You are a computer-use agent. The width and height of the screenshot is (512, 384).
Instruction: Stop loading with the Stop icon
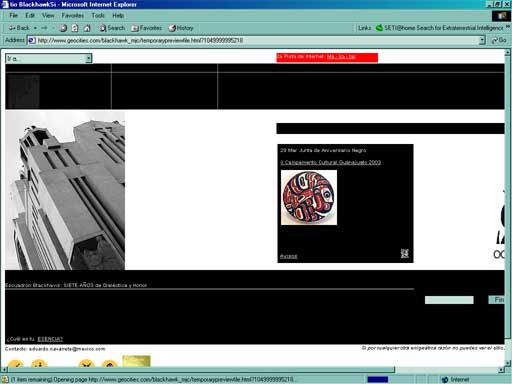pos(63,28)
